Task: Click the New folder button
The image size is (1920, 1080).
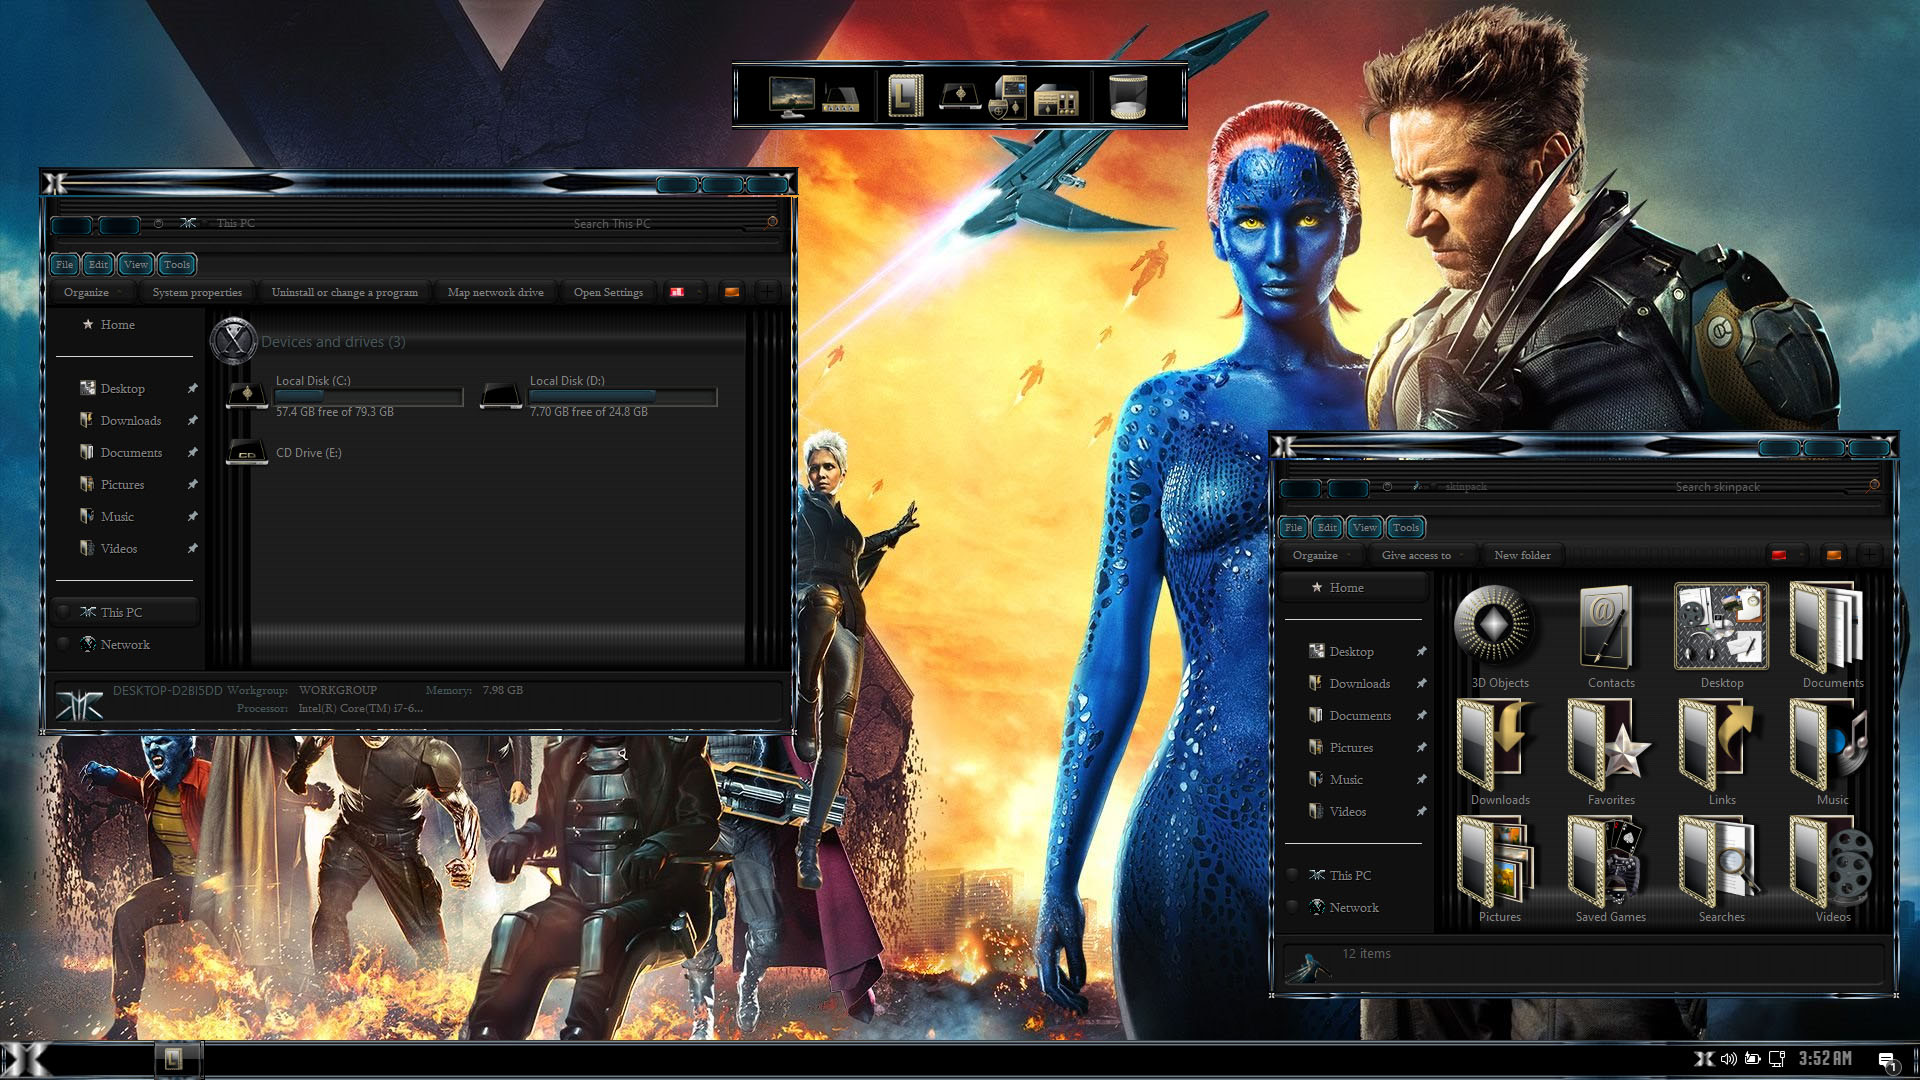Action: pyautogui.click(x=1522, y=555)
